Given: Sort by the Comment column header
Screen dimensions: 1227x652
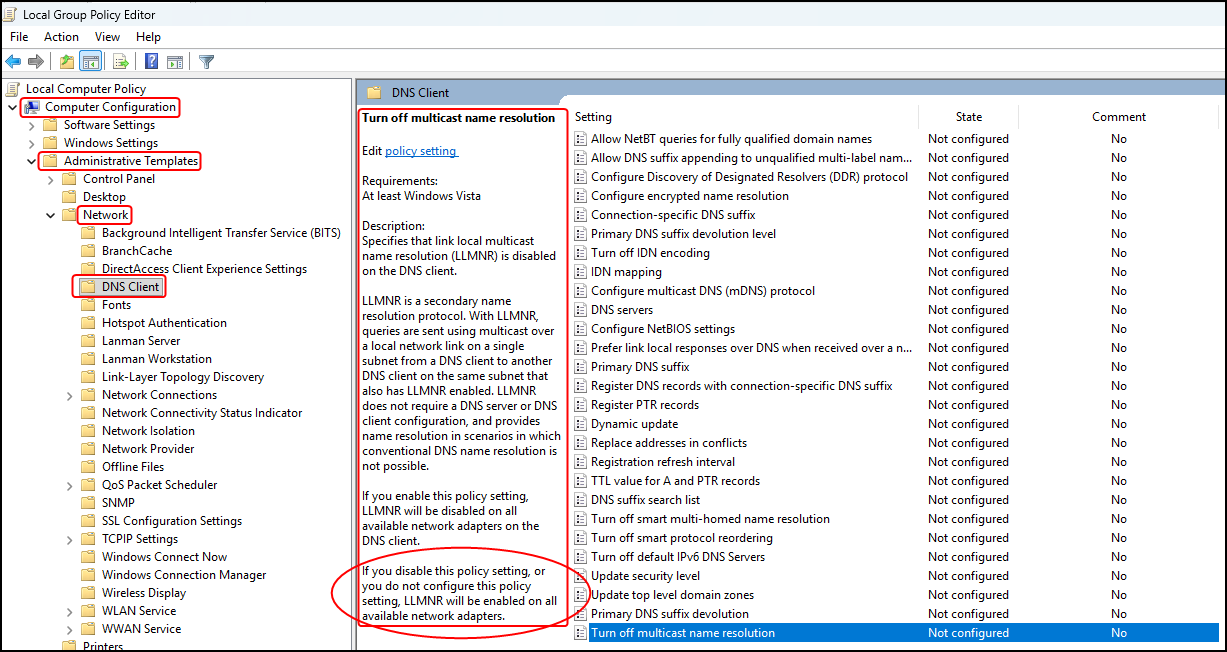Looking at the screenshot, I should pyautogui.click(x=1119, y=117).
